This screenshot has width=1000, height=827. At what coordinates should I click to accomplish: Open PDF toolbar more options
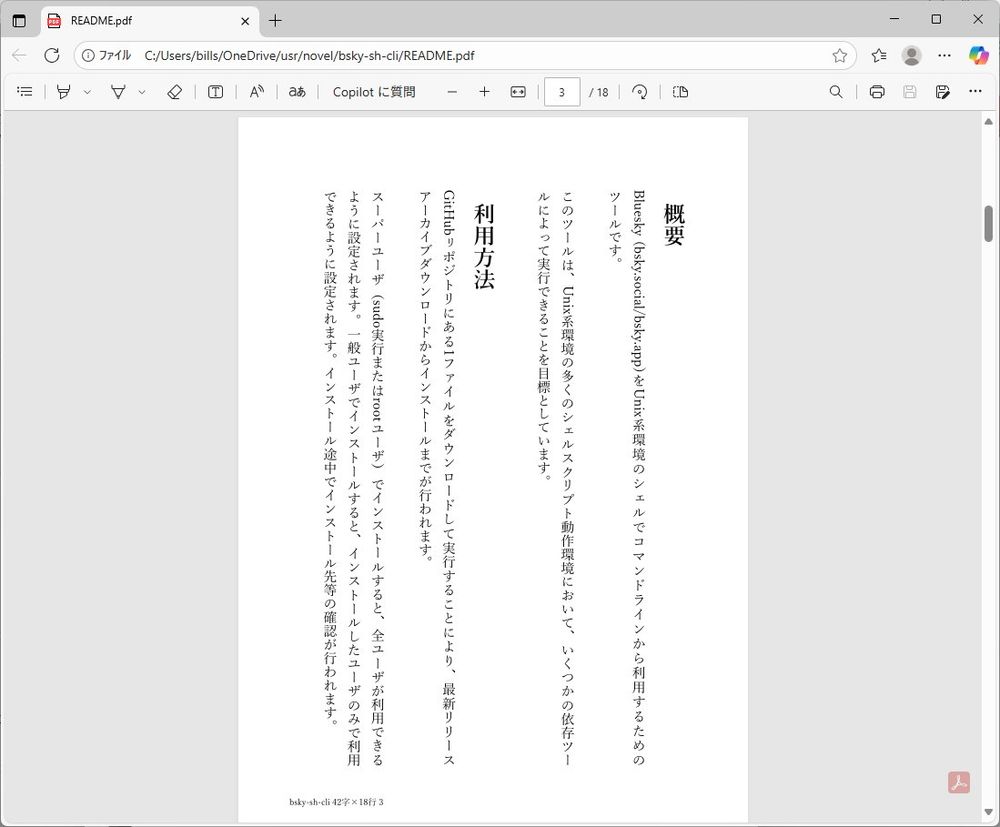pyautogui.click(x=976, y=92)
